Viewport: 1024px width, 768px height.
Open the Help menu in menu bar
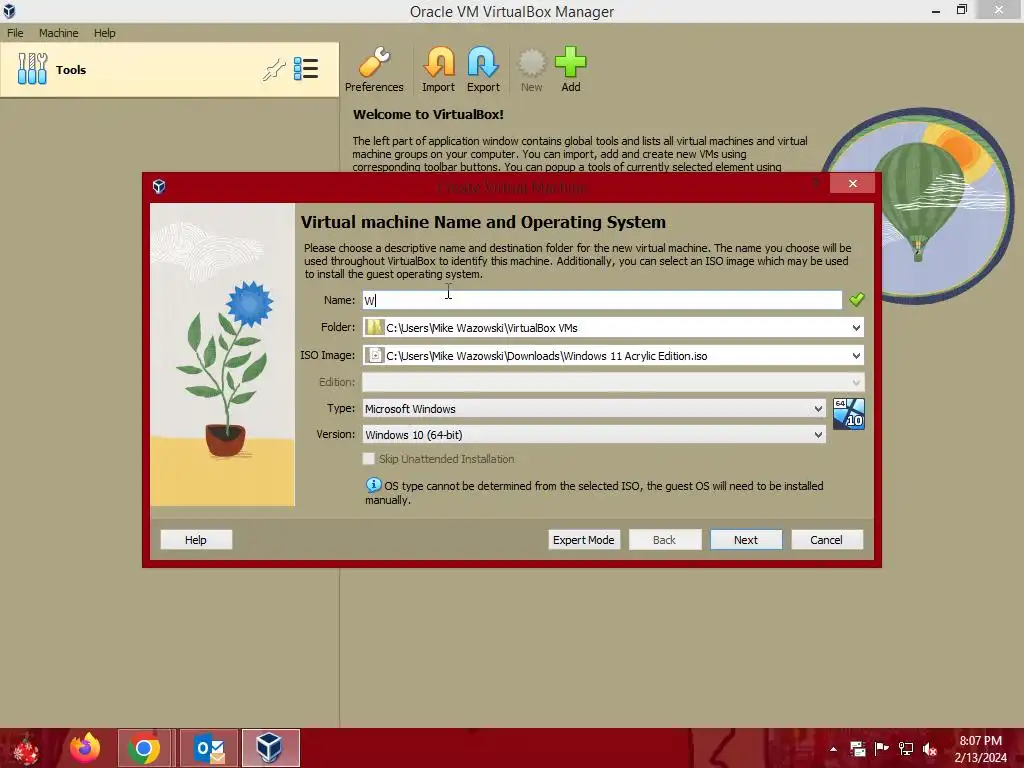[x=104, y=33]
